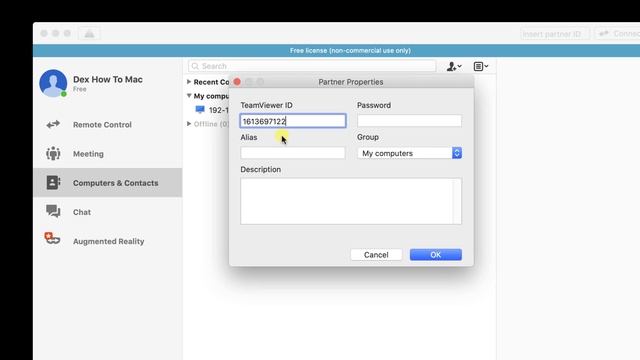Expand the Recent Connections group
640x360 pixels.
point(189,82)
